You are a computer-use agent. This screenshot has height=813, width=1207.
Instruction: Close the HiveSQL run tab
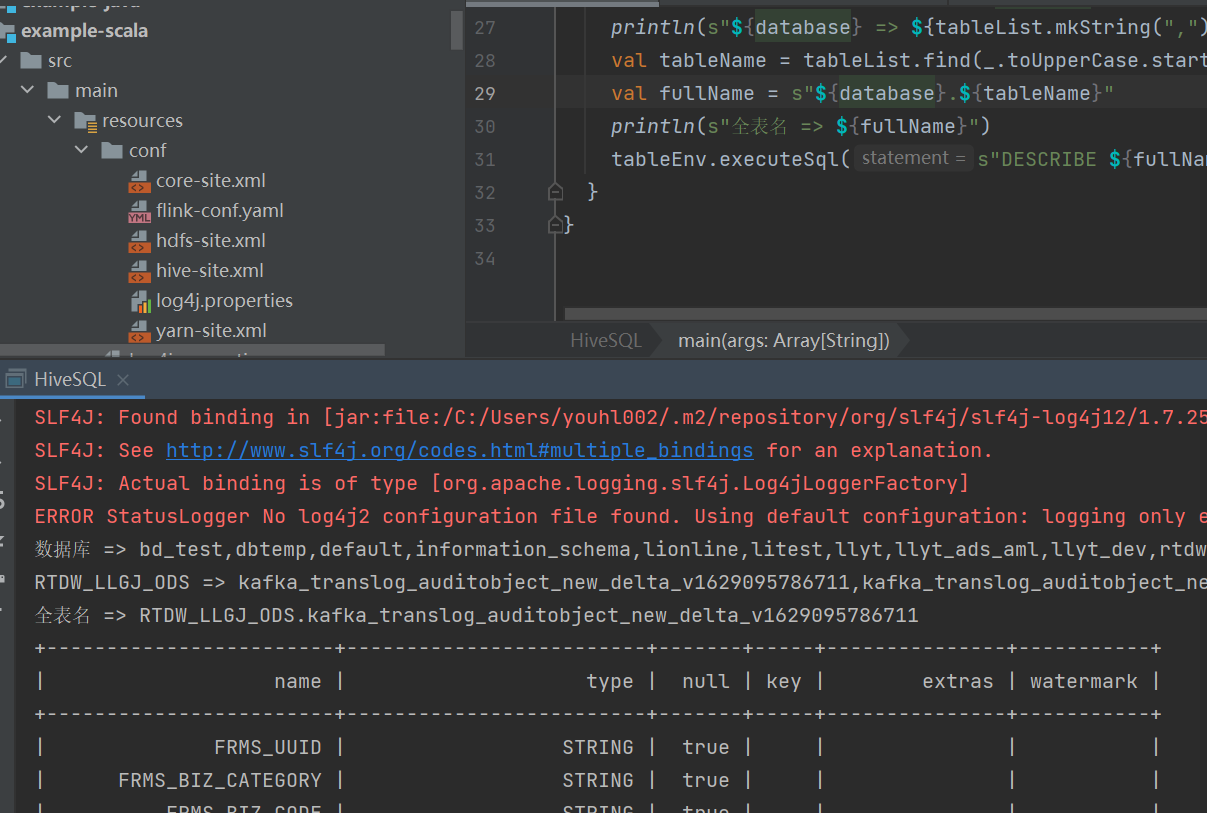pyautogui.click(x=123, y=380)
